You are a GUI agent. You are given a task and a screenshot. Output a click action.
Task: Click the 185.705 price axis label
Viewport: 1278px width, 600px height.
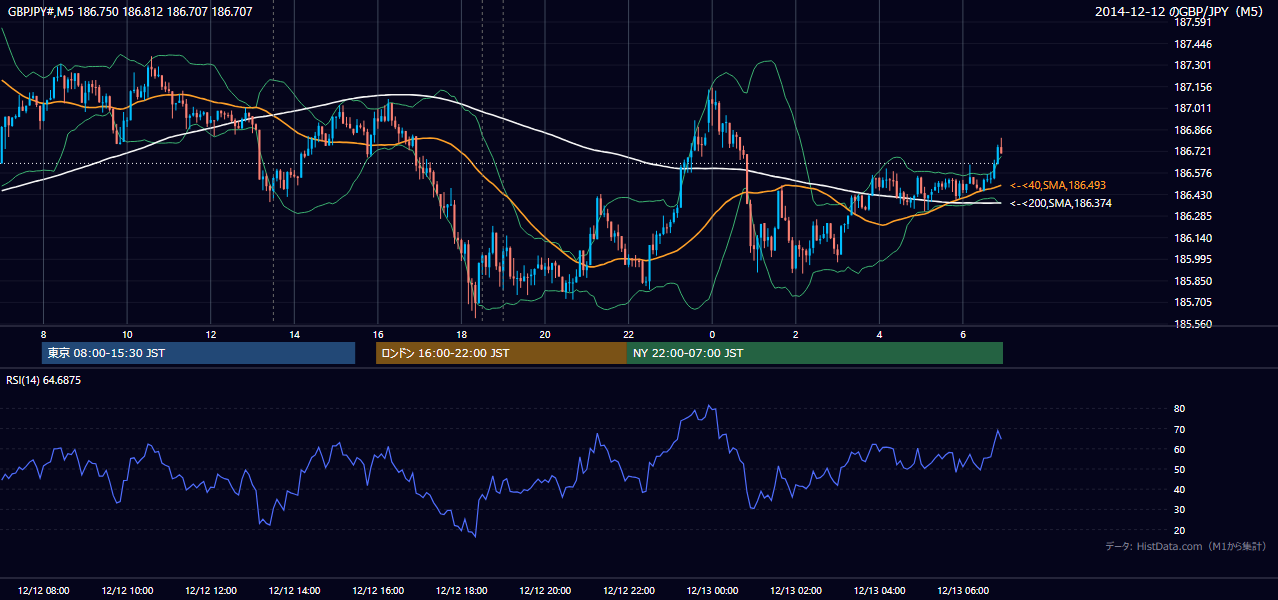(x=1192, y=302)
